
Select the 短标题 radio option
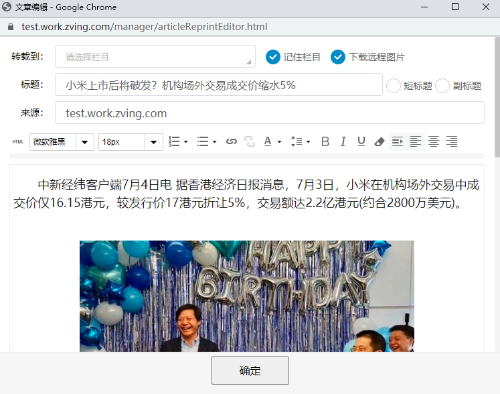[393, 86]
